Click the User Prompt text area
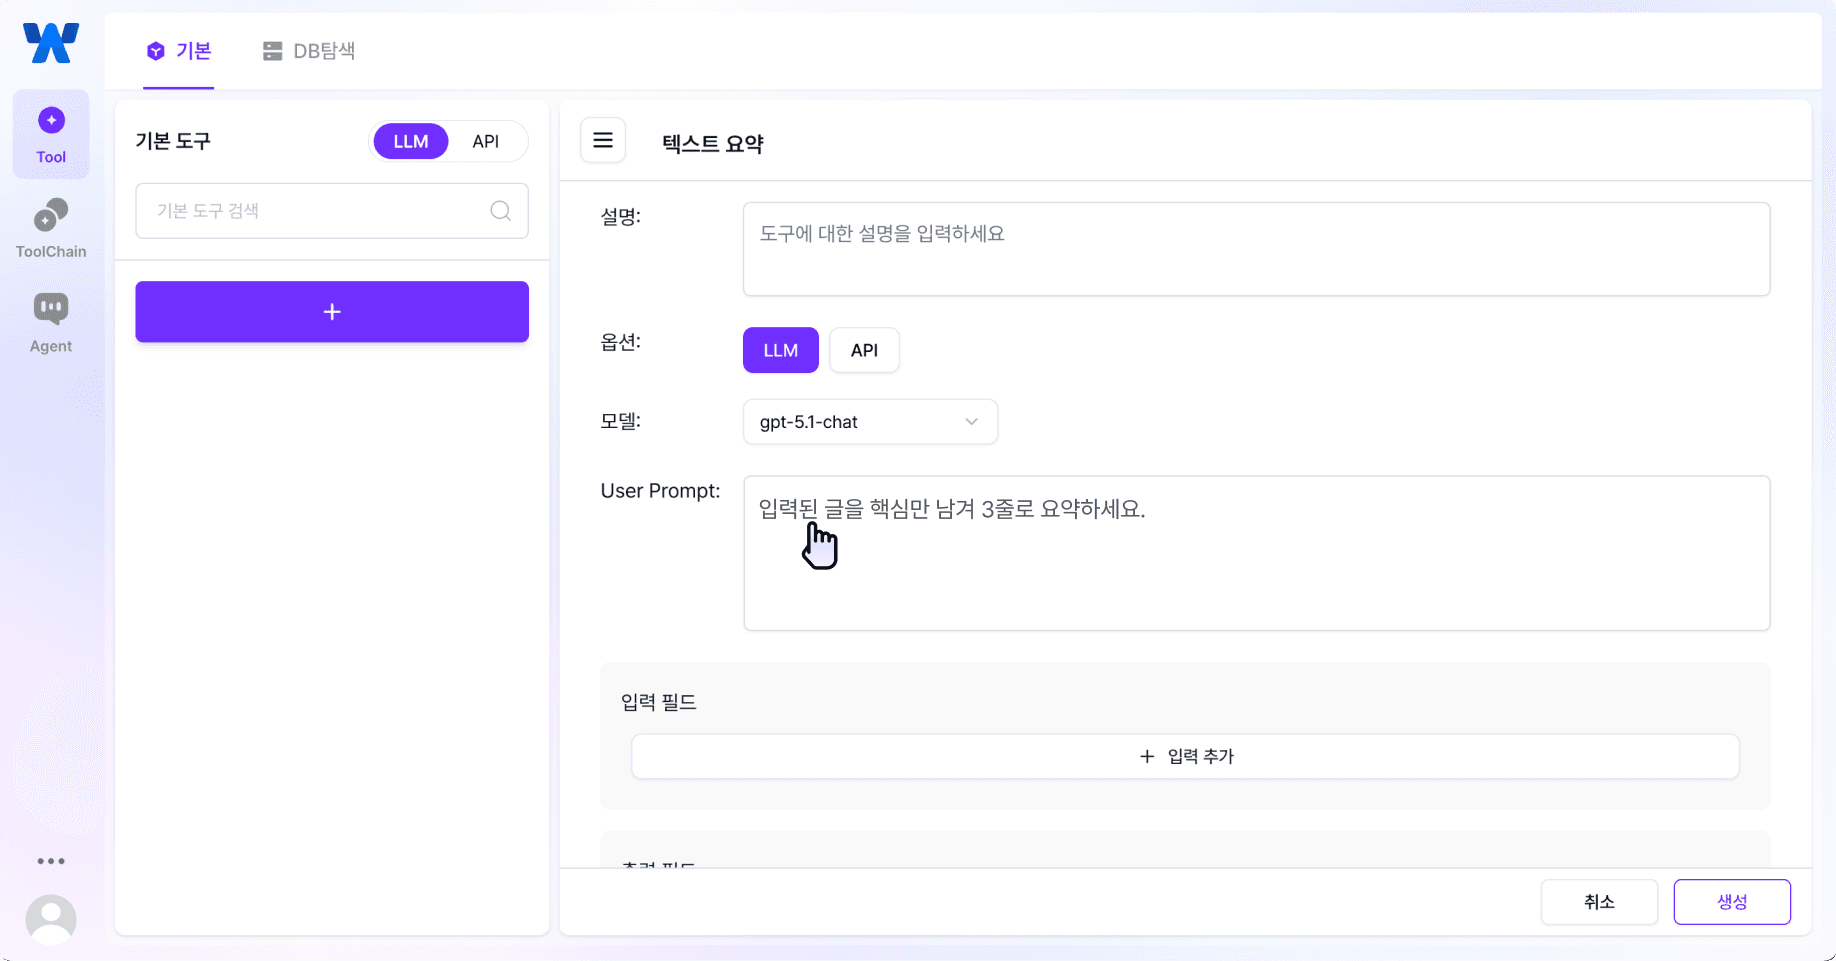The height and width of the screenshot is (961, 1836). (1255, 553)
